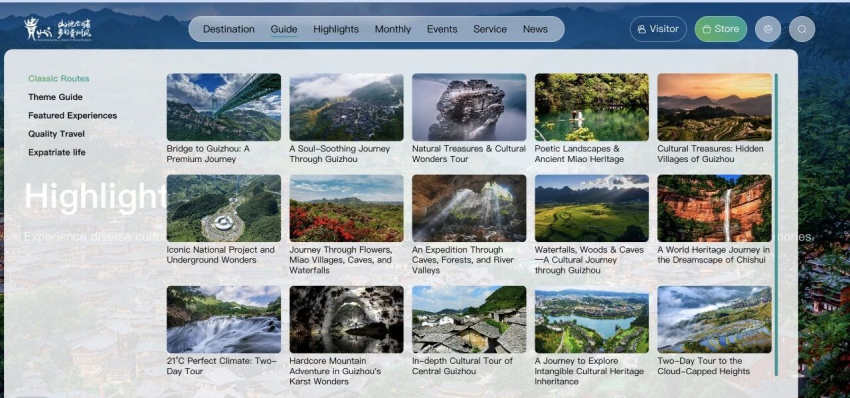This screenshot has width=850, height=398.
Task: Open Hardcore Mountain Adventure route link
Action: (x=335, y=371)
